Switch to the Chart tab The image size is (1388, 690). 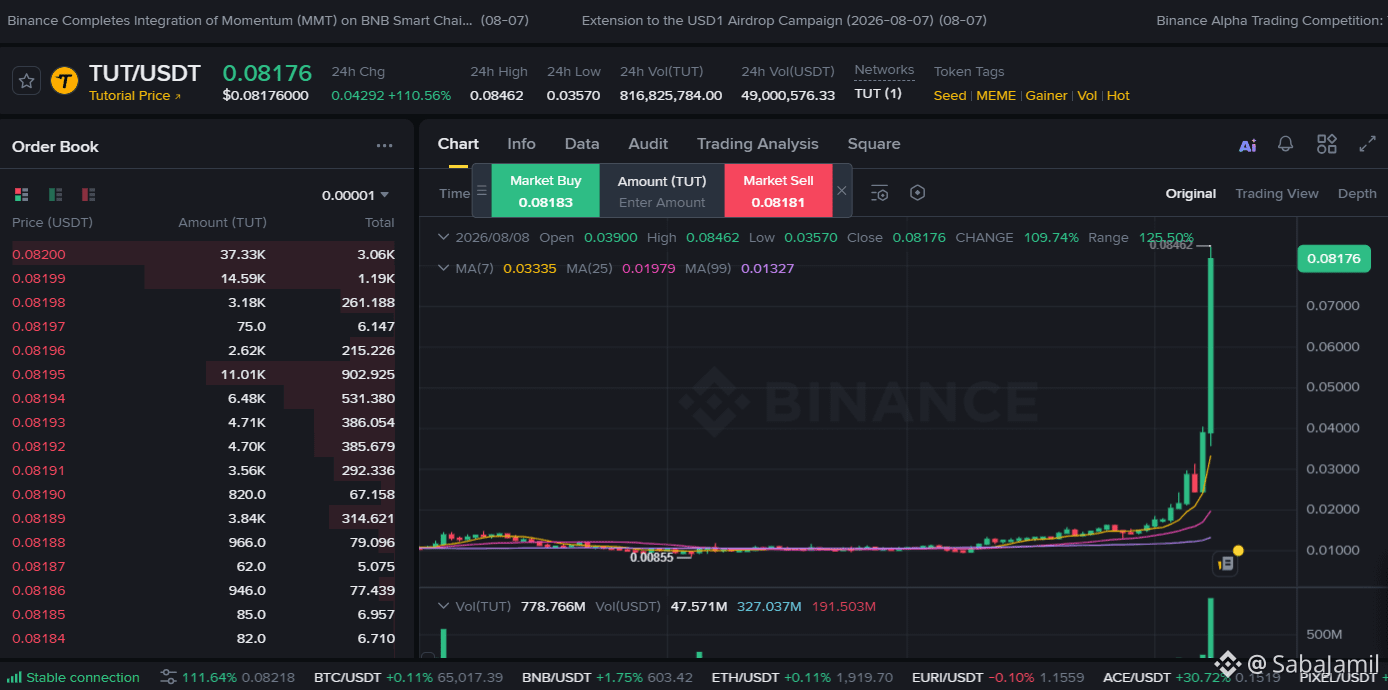click(x=458, y=144)
